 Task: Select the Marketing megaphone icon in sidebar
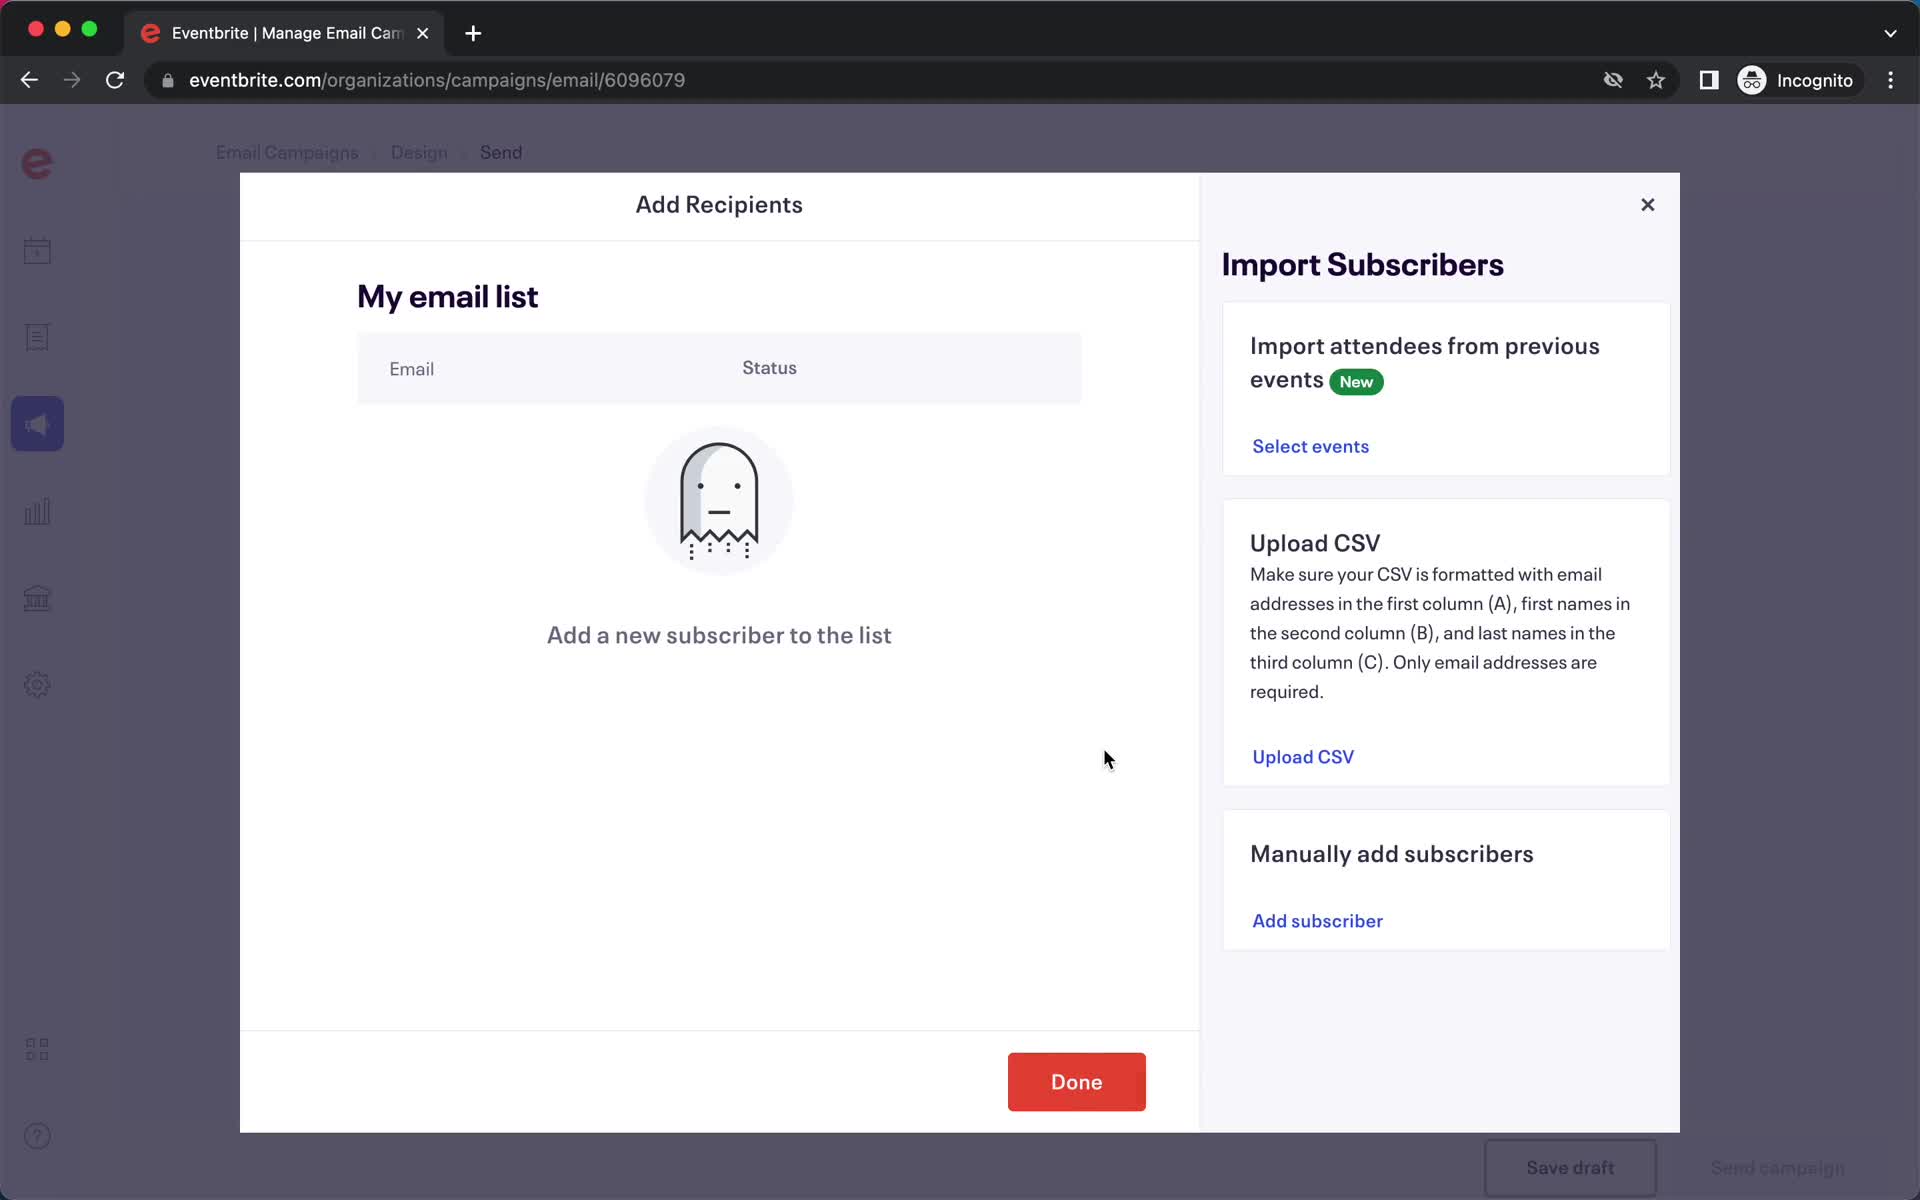37,424
